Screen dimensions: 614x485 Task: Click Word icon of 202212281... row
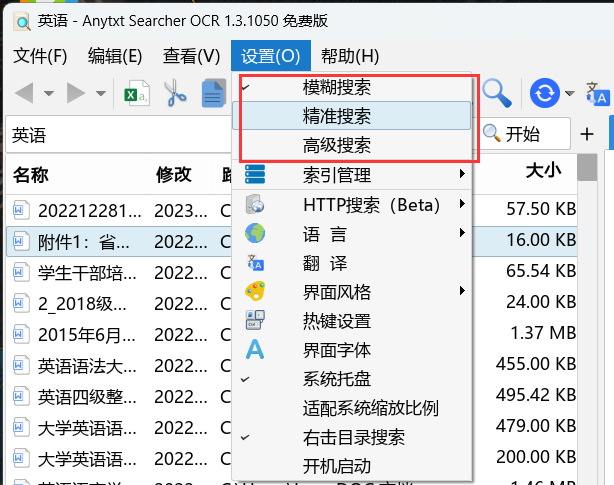click(21, 211)
